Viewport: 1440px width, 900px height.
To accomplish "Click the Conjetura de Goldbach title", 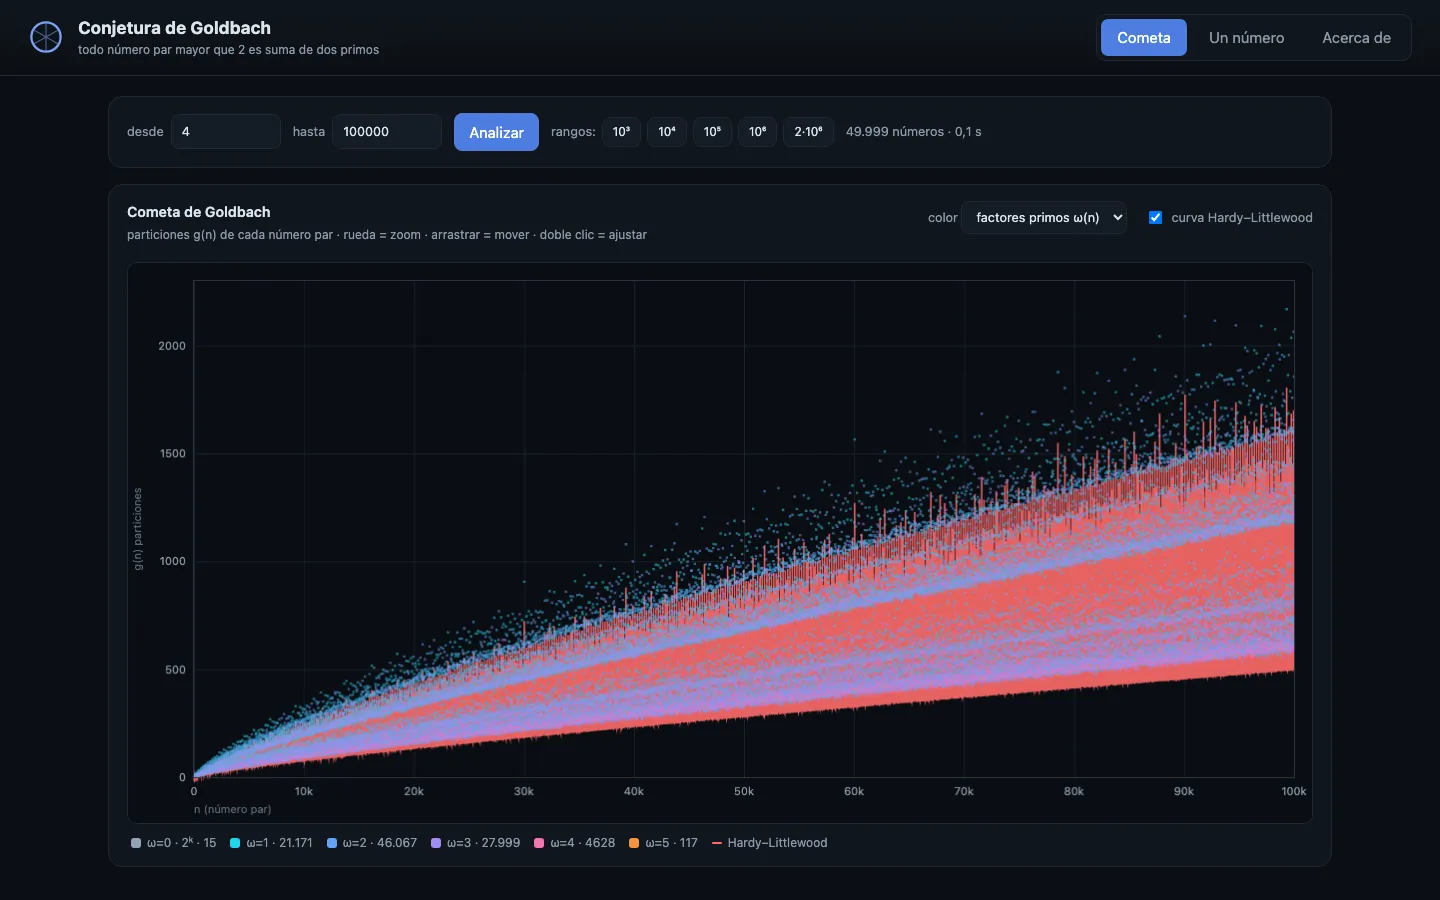I will click(174, 28).
